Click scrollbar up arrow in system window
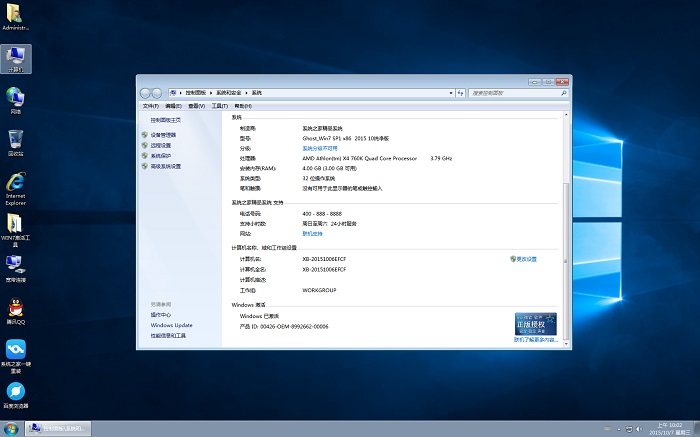The image size is (700, 437). [566, 115]
